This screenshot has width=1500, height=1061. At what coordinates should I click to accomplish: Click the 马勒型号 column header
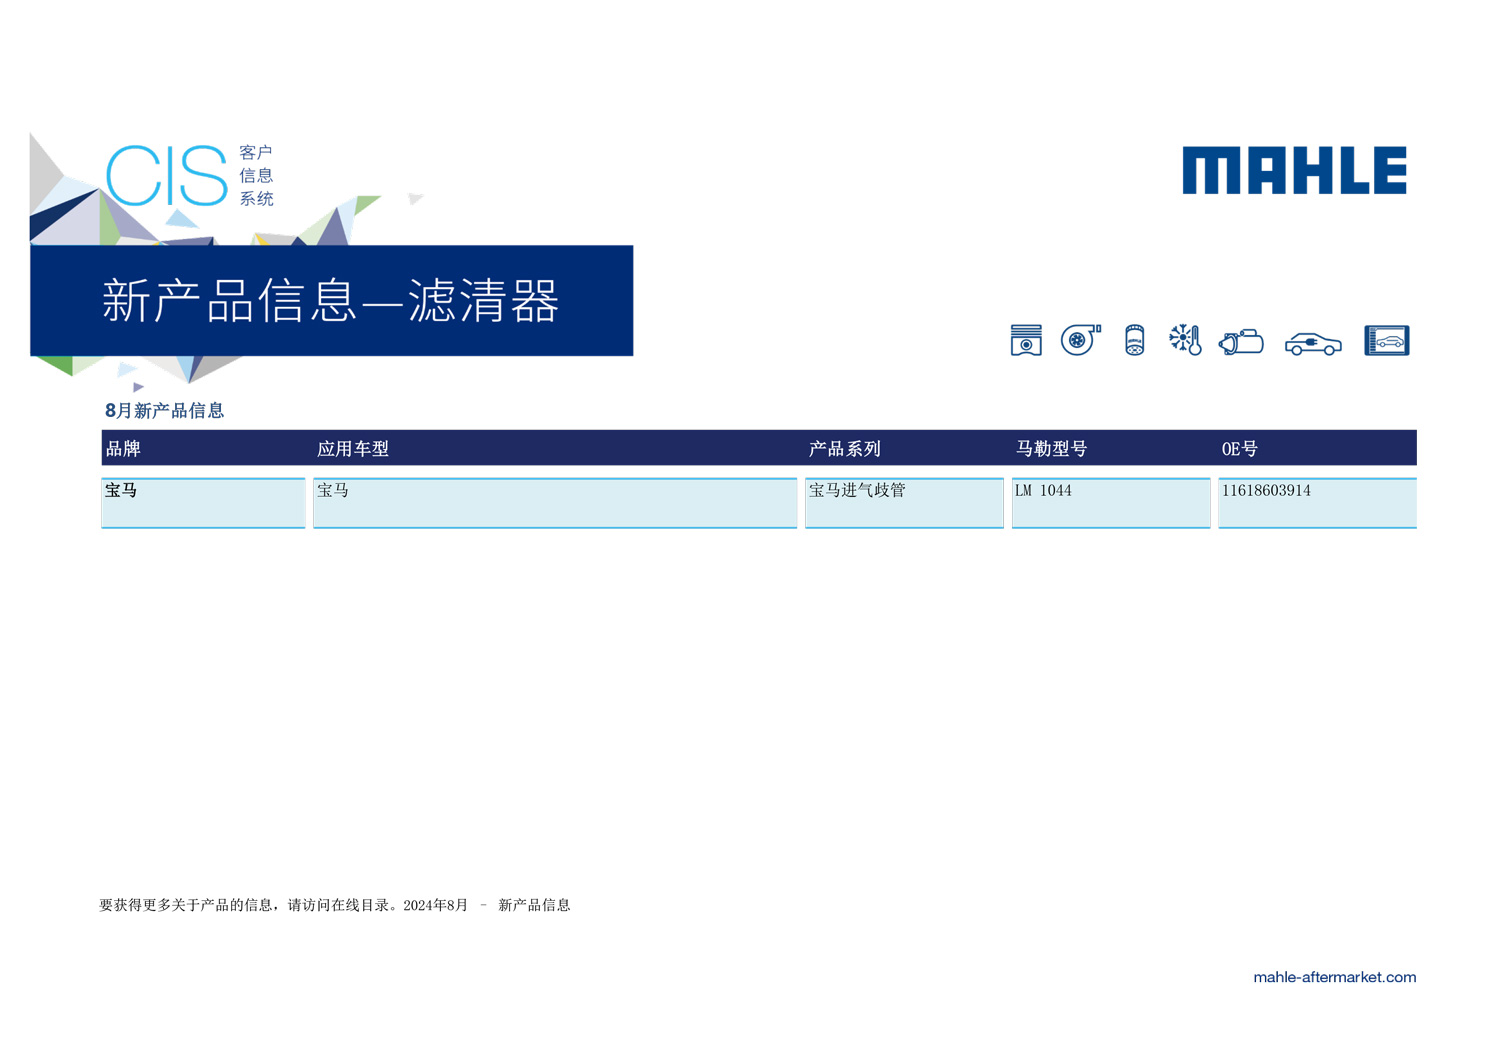[x=1051, y=449]
